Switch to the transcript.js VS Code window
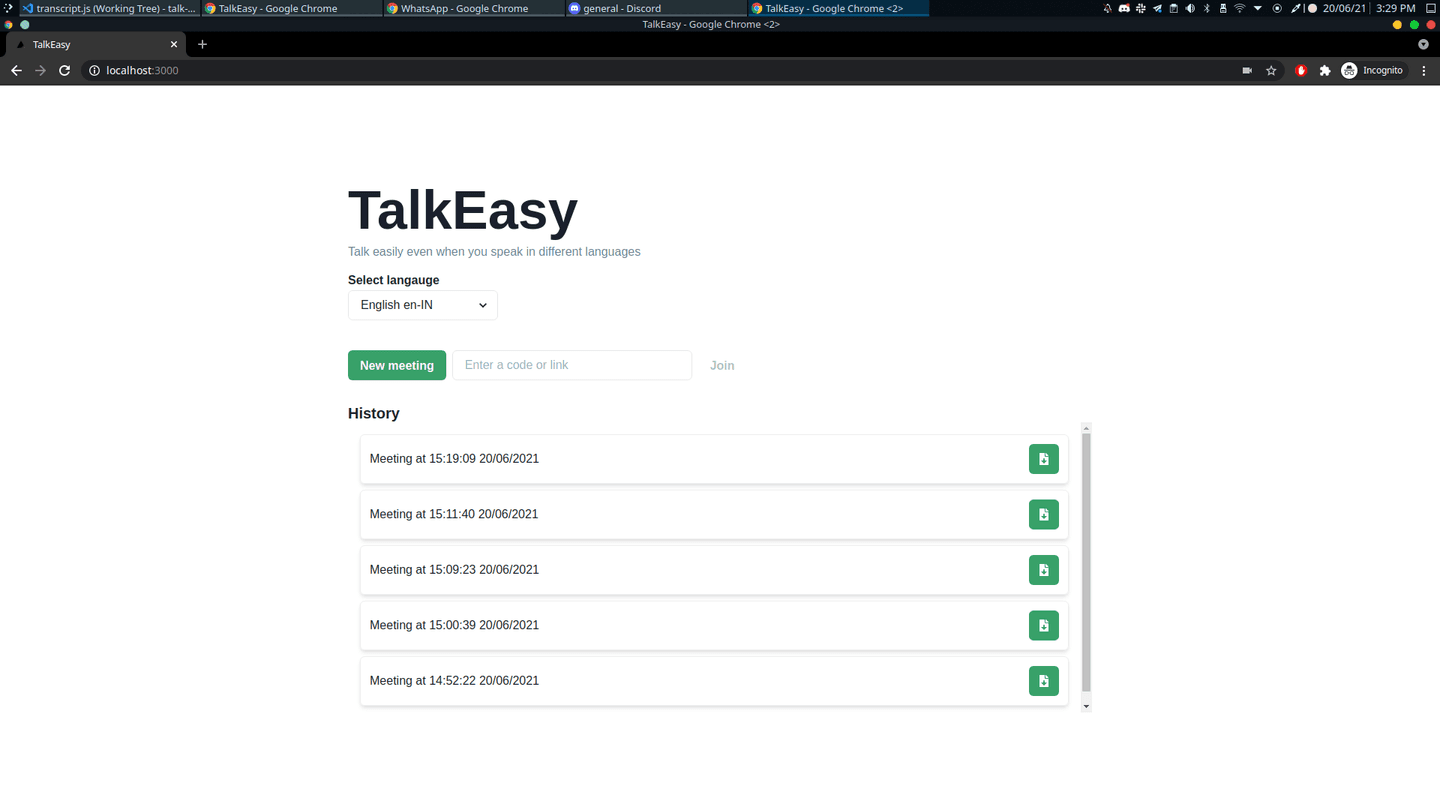This screenshot has width=1440, height=810. point(109,8)
